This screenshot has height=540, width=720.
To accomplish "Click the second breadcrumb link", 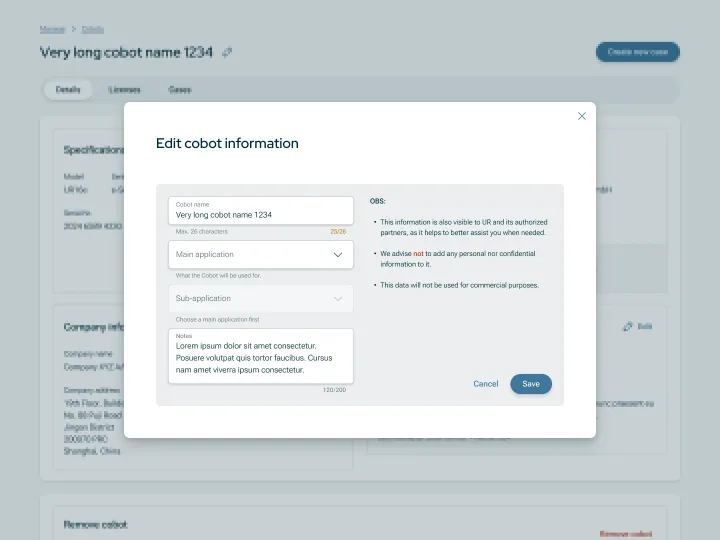I will [x=92, y=29].
